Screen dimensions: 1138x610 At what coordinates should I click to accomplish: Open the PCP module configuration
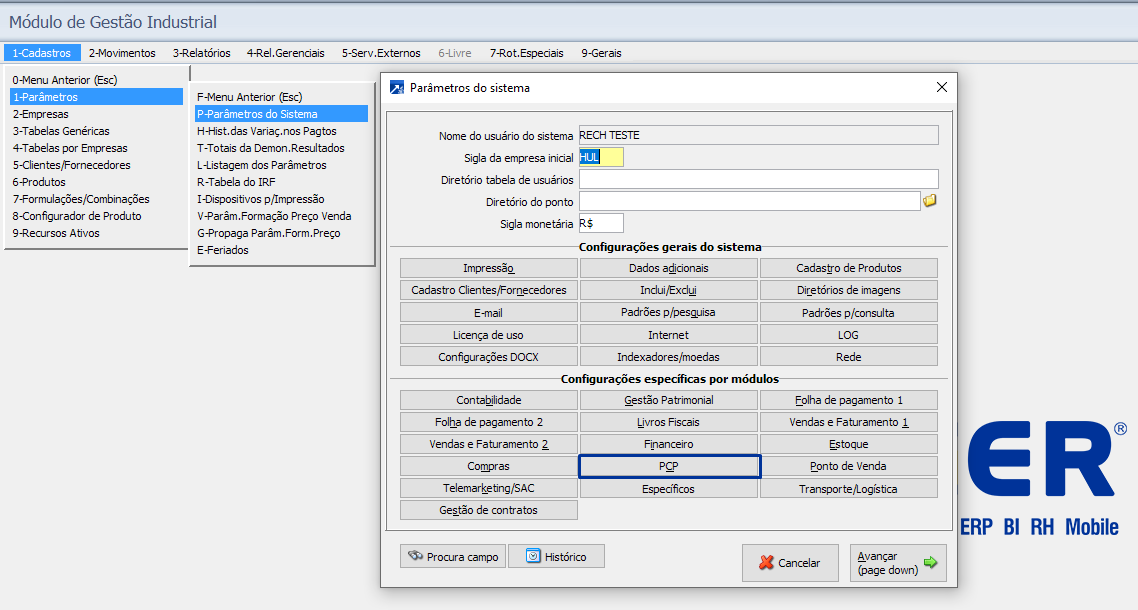point(669,466)
